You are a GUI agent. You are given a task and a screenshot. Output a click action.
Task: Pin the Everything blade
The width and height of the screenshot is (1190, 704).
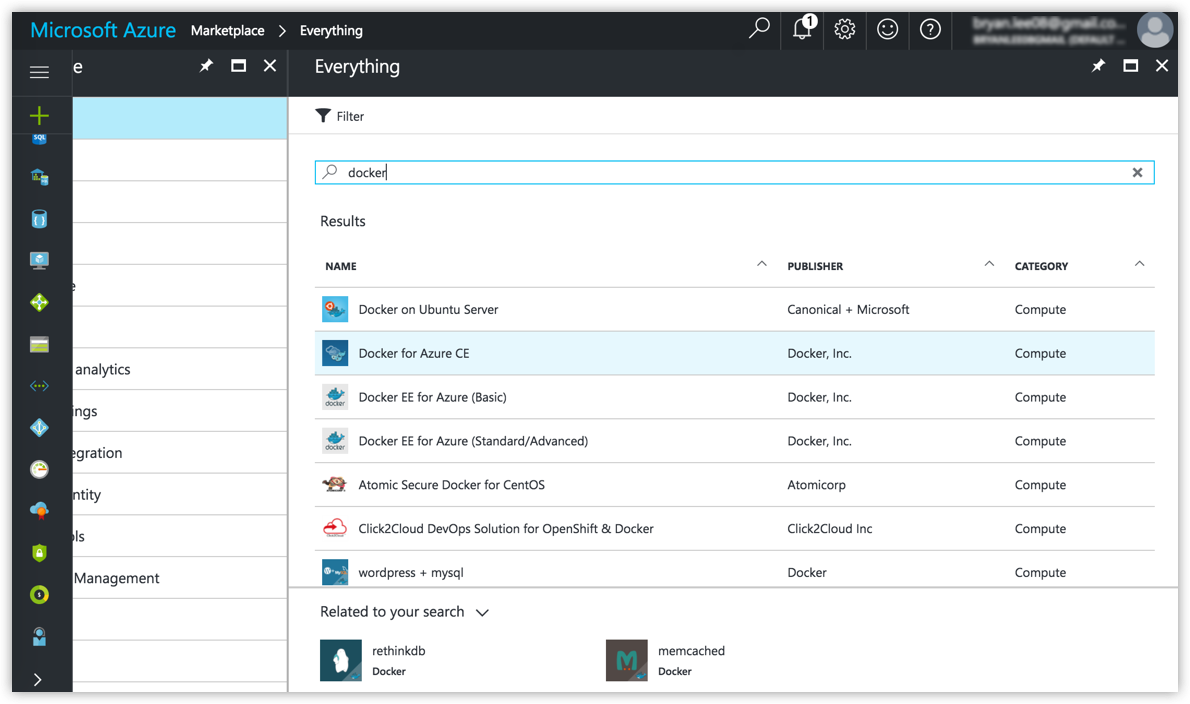[1098, 66]
